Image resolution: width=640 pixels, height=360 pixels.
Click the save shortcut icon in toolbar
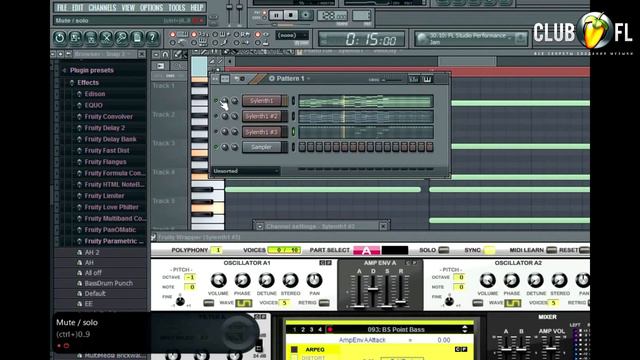click(75, 38)
